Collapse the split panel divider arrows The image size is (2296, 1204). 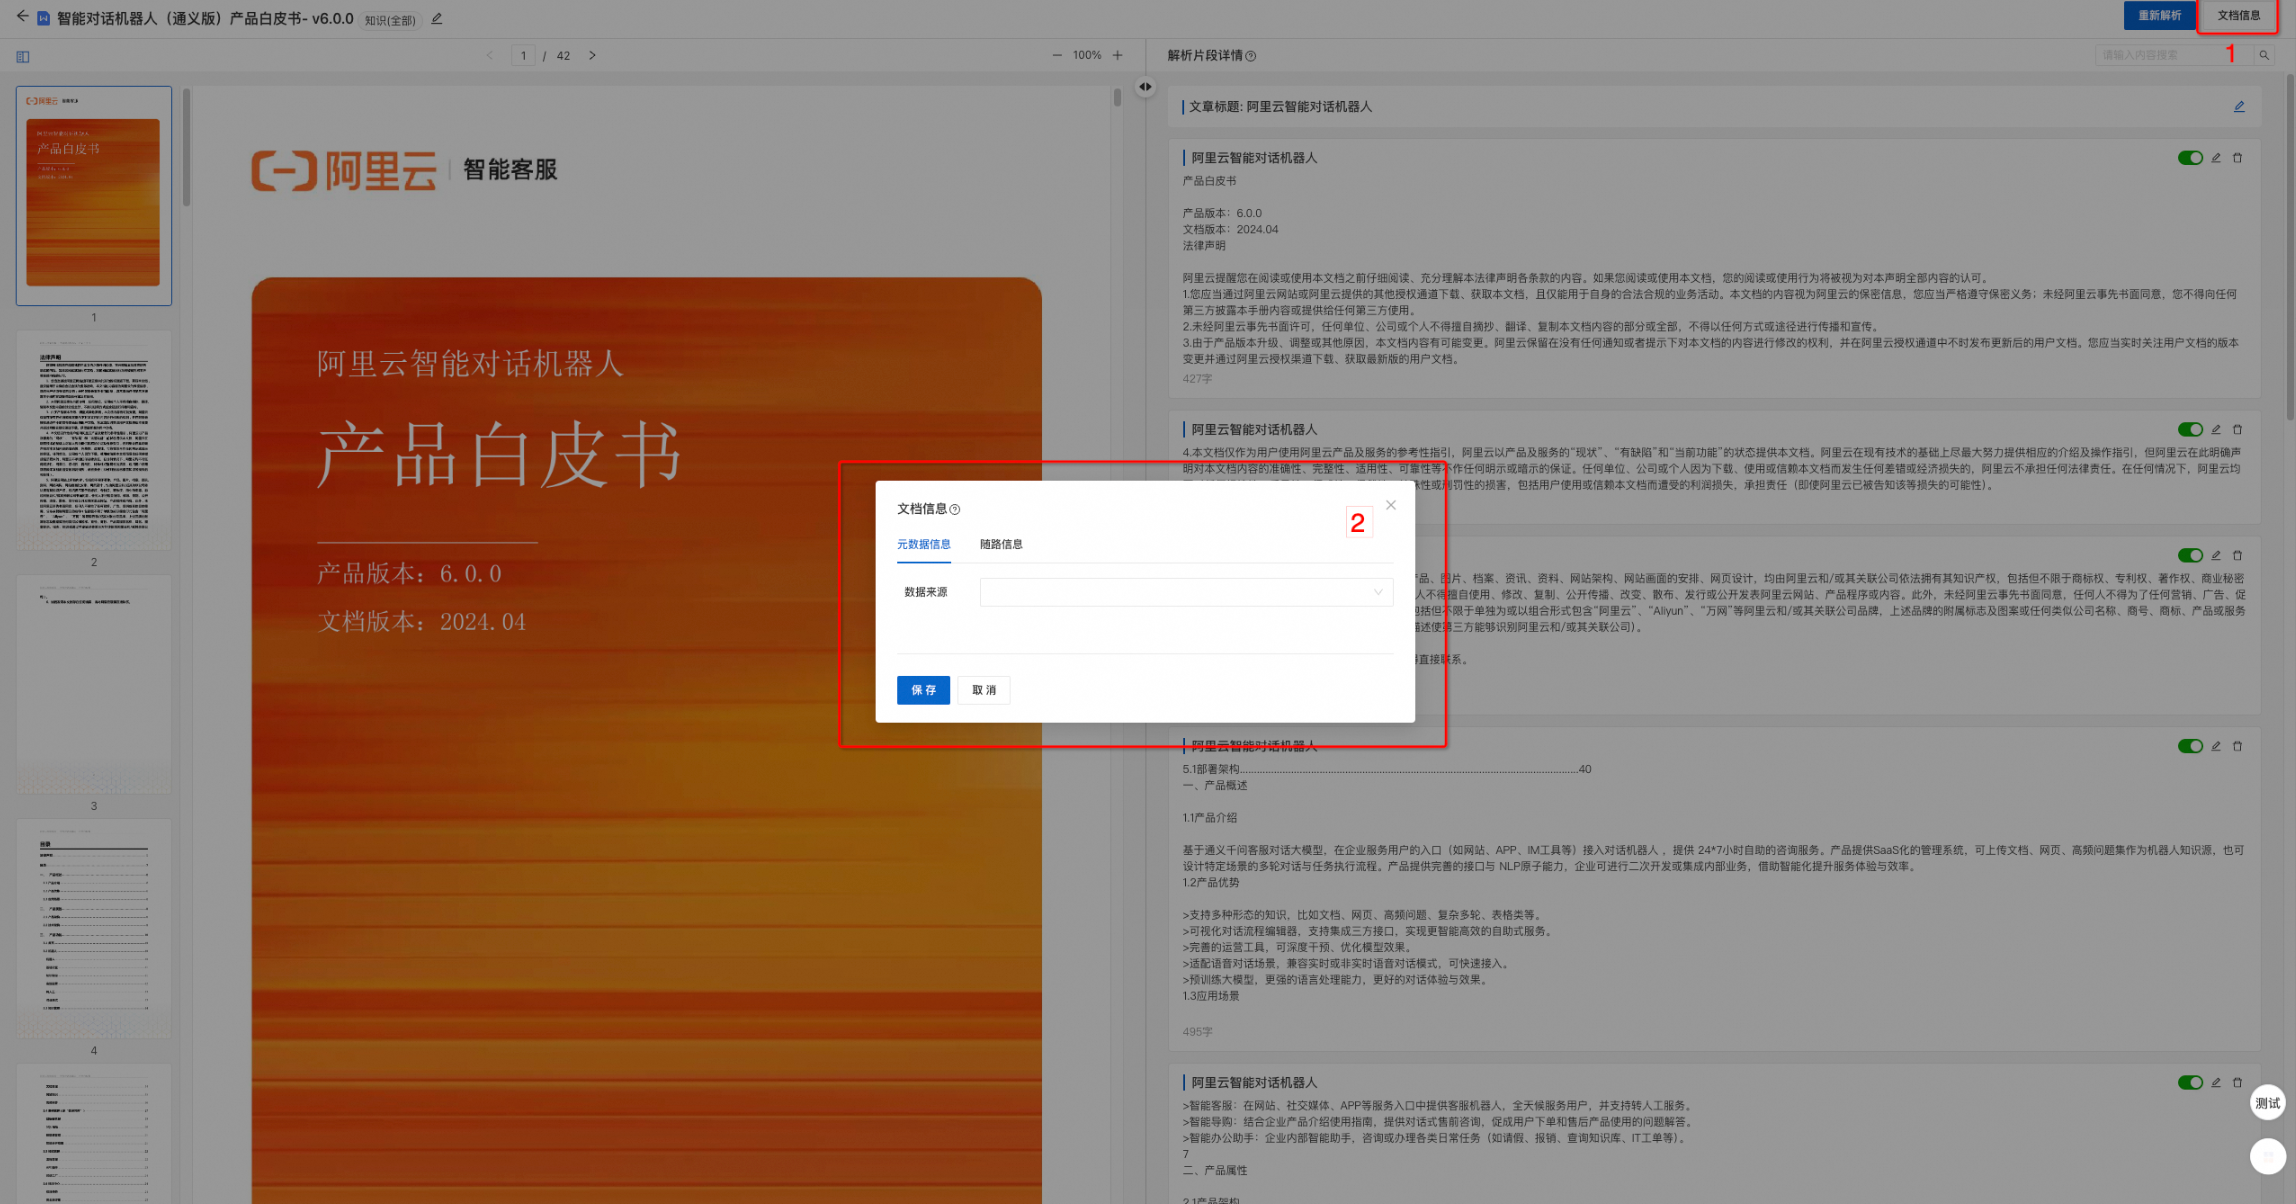[x=1145, y=87]
